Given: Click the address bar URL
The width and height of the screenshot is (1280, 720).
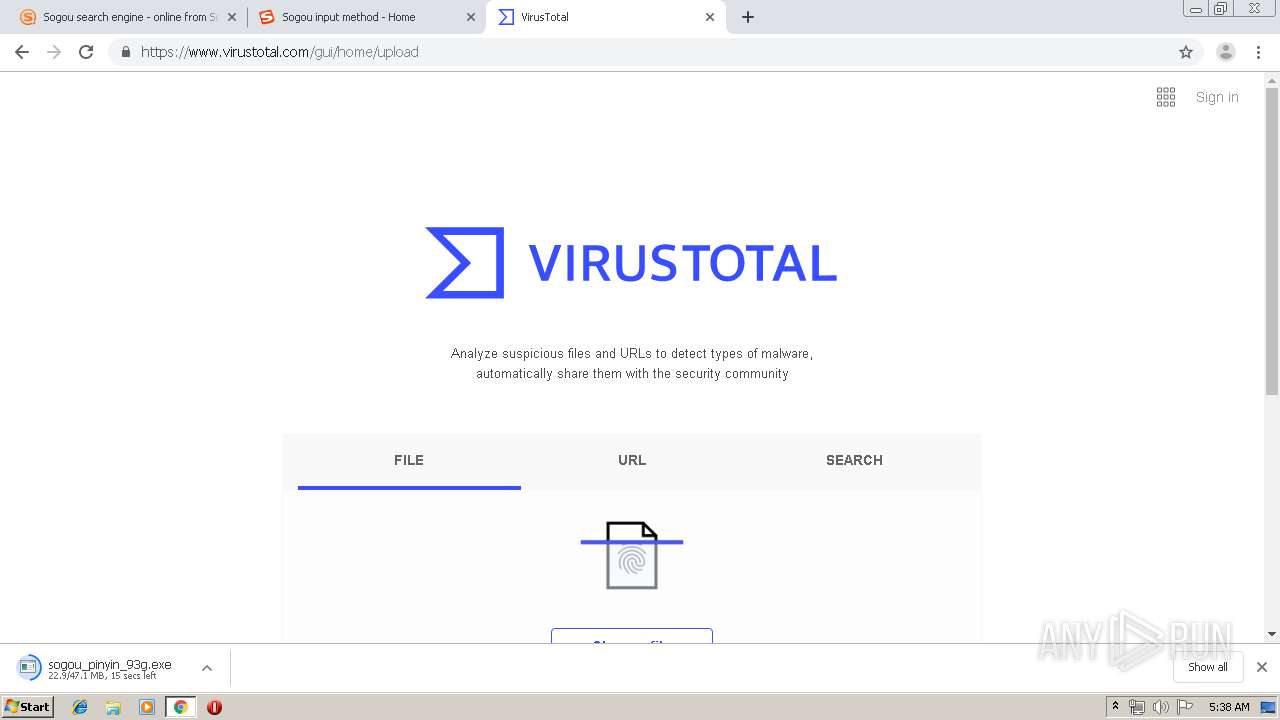Looking at the screenshot, I should point(280,52).
